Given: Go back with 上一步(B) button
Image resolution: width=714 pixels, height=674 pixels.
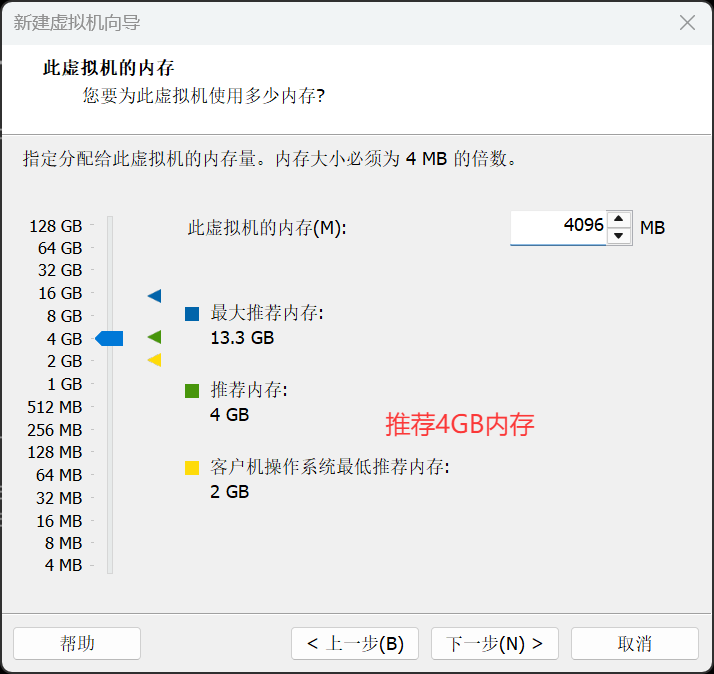Looking at the screenshot, I should click(355, 643).
